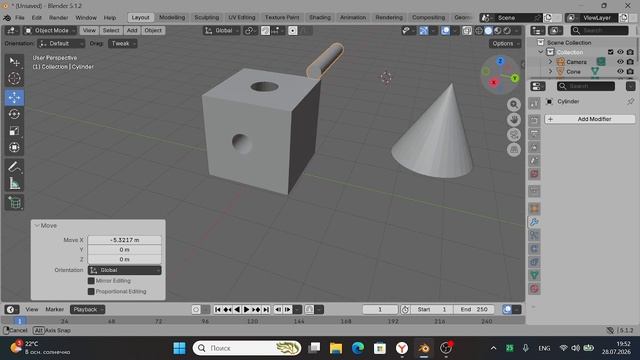Select the Select Box tool
Viewport: 640px width, 360px height.
pos(14,62)
